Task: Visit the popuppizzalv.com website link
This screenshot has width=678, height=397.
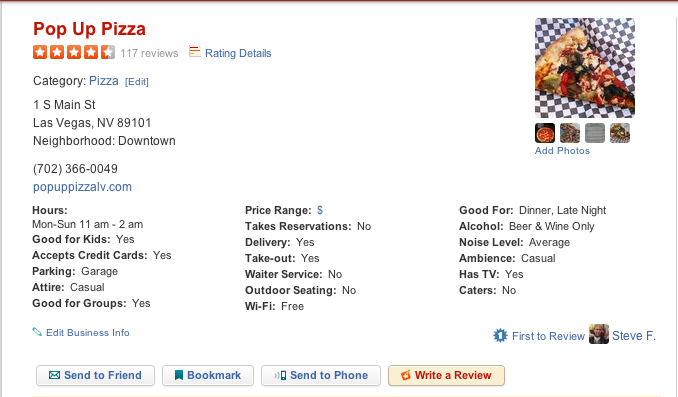Action: 82,187
